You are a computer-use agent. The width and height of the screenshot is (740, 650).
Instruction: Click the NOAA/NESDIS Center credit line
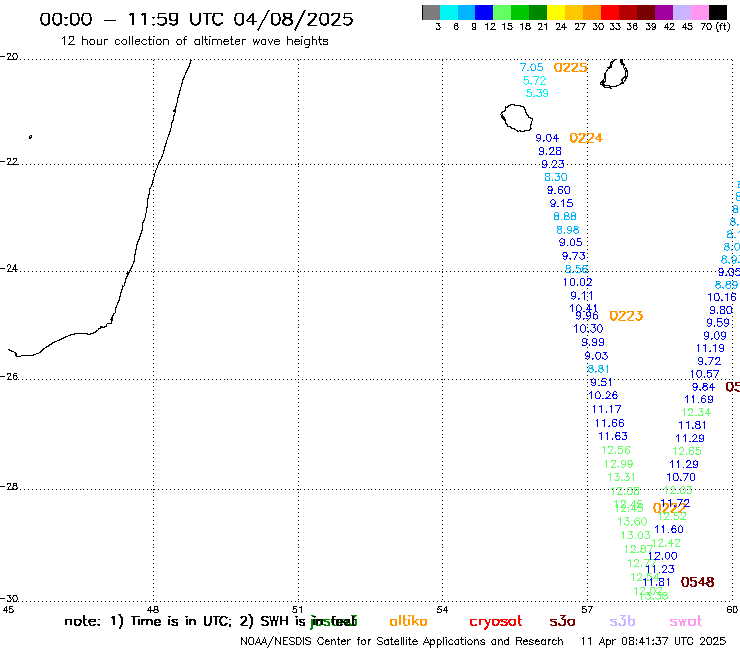[402, 642]
